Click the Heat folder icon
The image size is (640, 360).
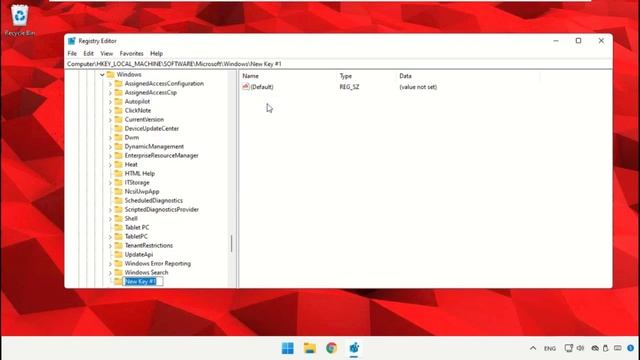[118, 164]
